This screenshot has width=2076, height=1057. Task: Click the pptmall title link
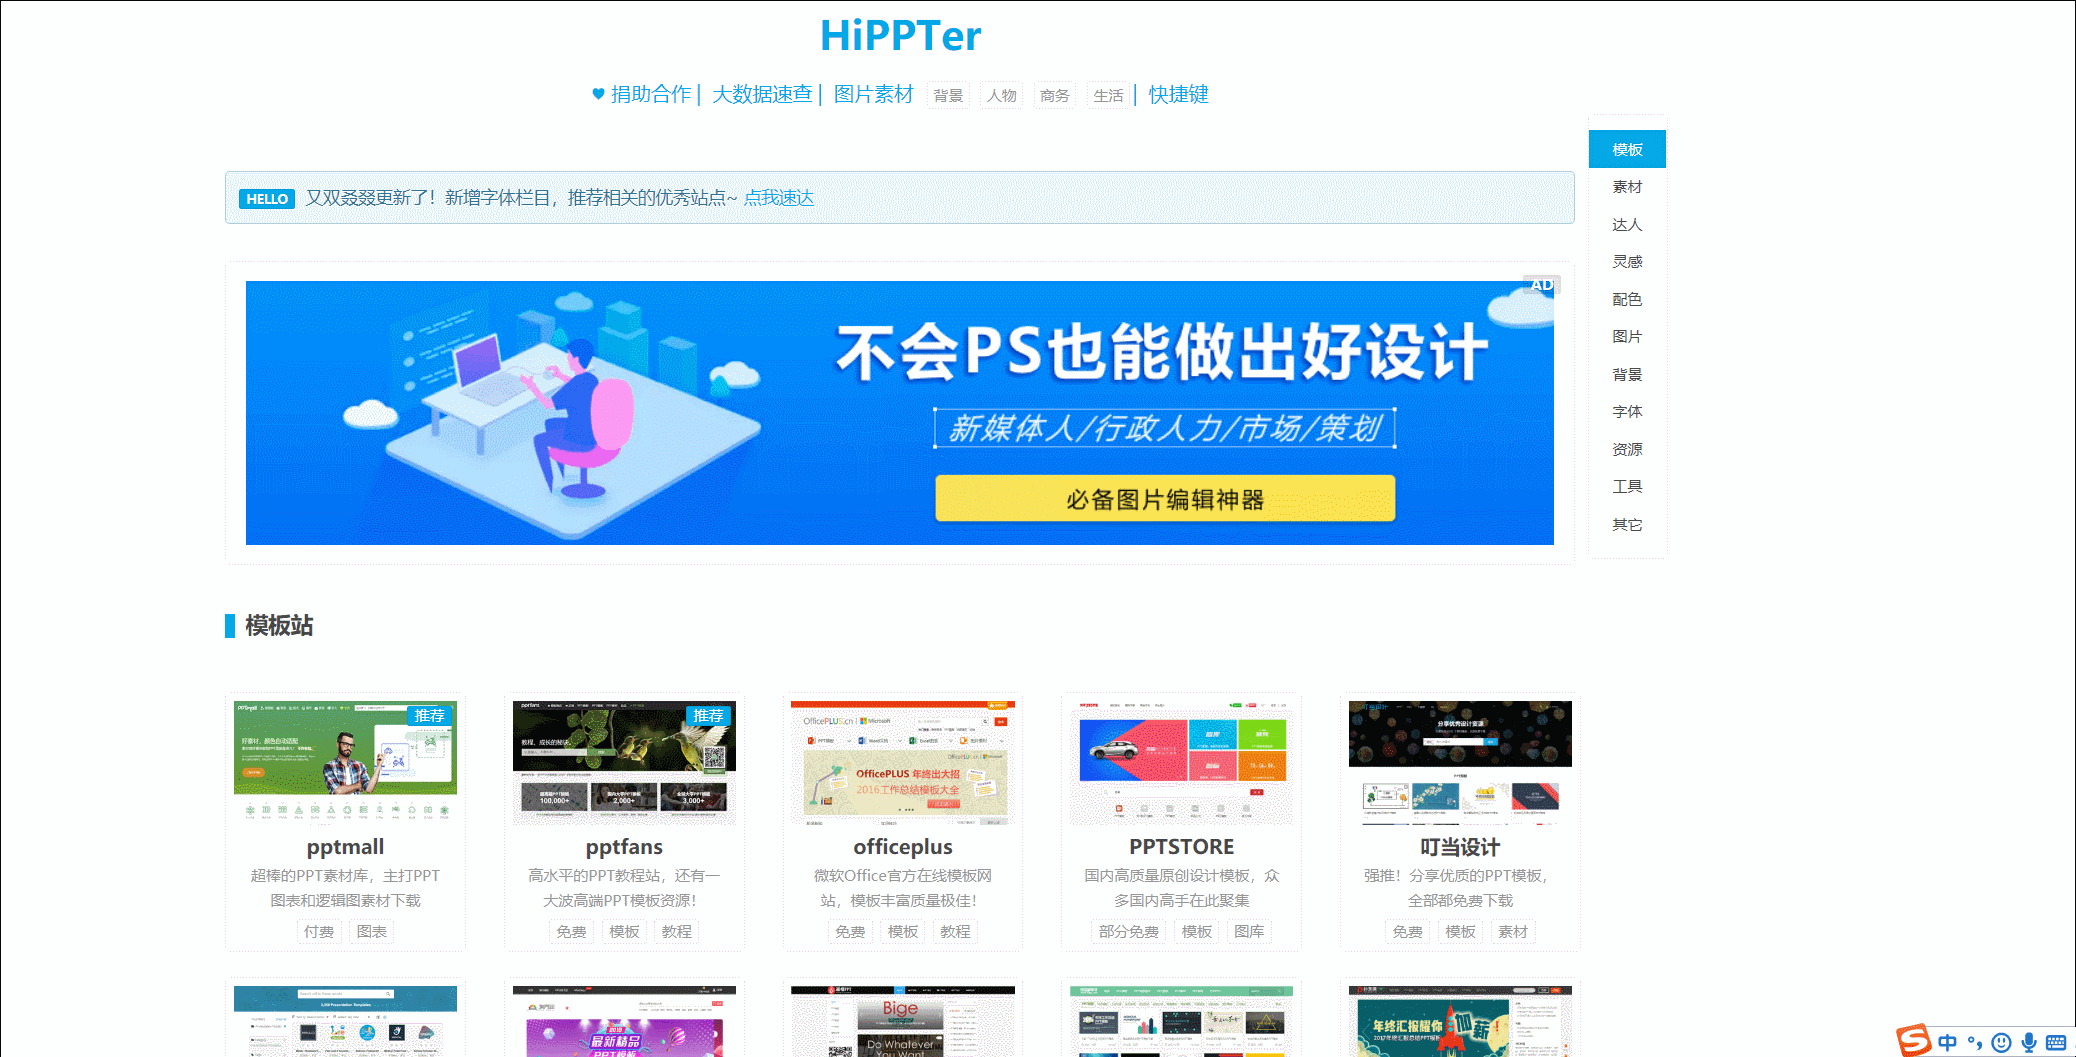(x=345, y=847)
